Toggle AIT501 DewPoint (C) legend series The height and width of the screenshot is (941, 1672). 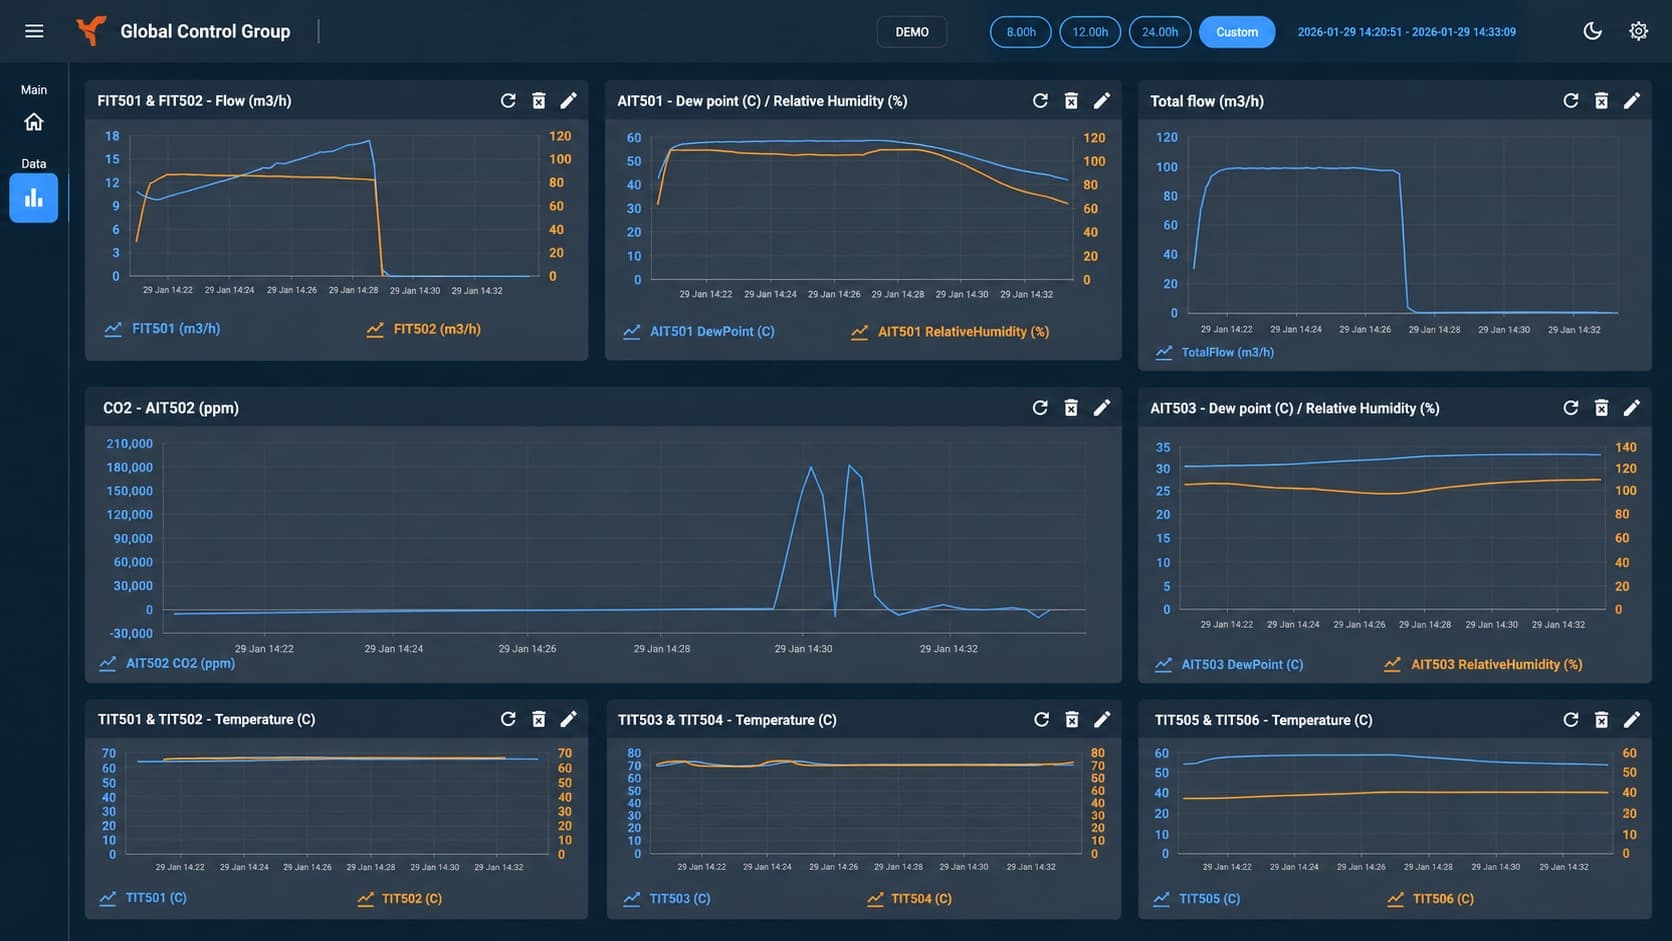click(698, 331)
